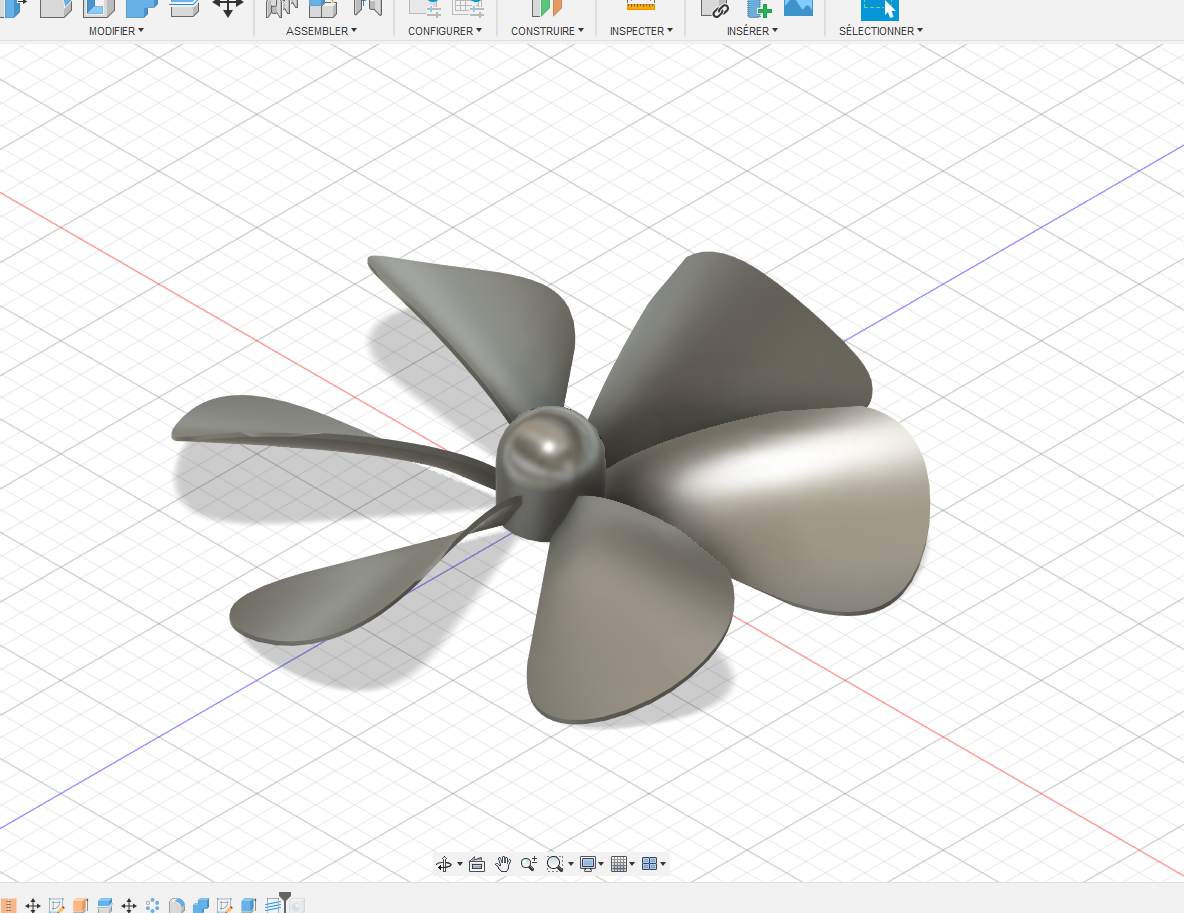This screenshot has width=1184, height=913.
Task: Select the greyed-out feature after the timeline marker
Action: 298,905
